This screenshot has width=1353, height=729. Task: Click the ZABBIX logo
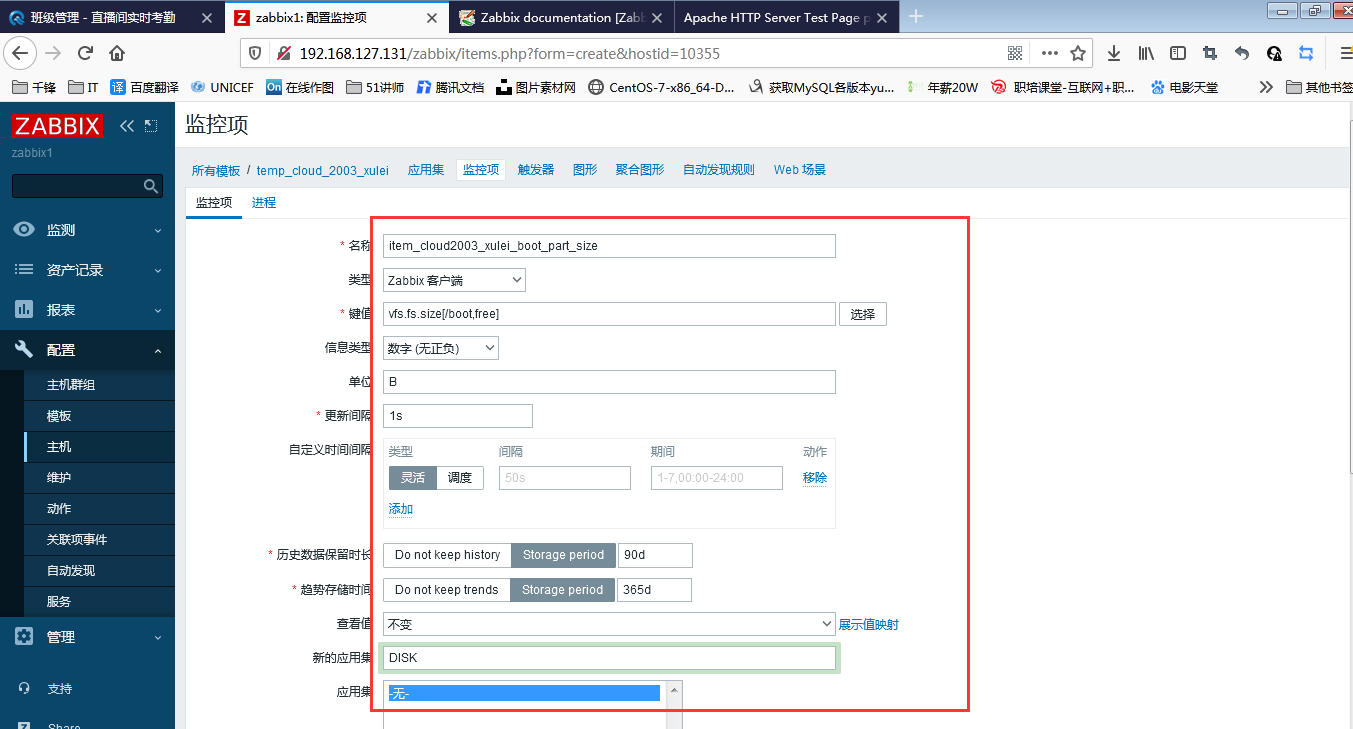pyautogui.click(x=57, y=126)
